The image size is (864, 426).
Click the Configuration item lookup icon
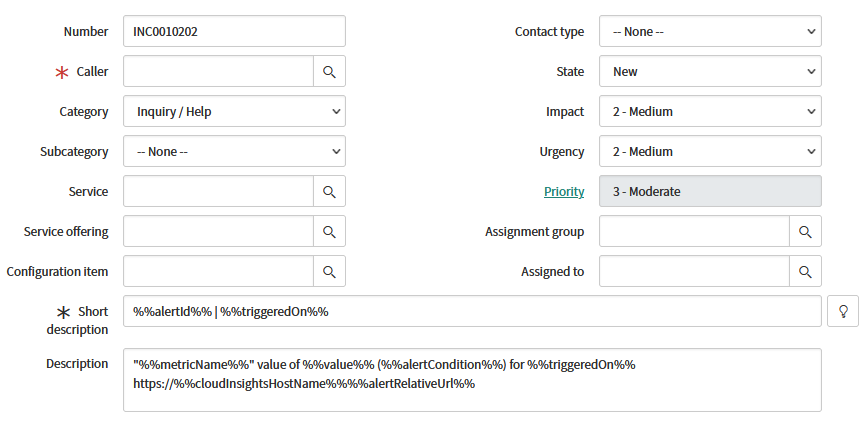[x=329, y=272]
